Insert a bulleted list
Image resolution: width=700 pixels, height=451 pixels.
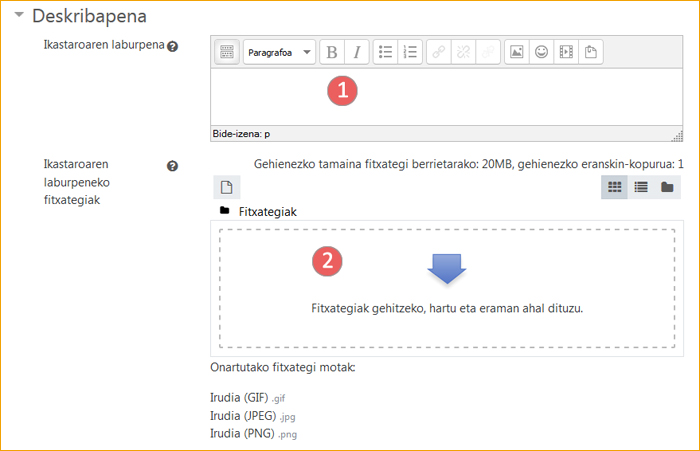coord(386,52)
